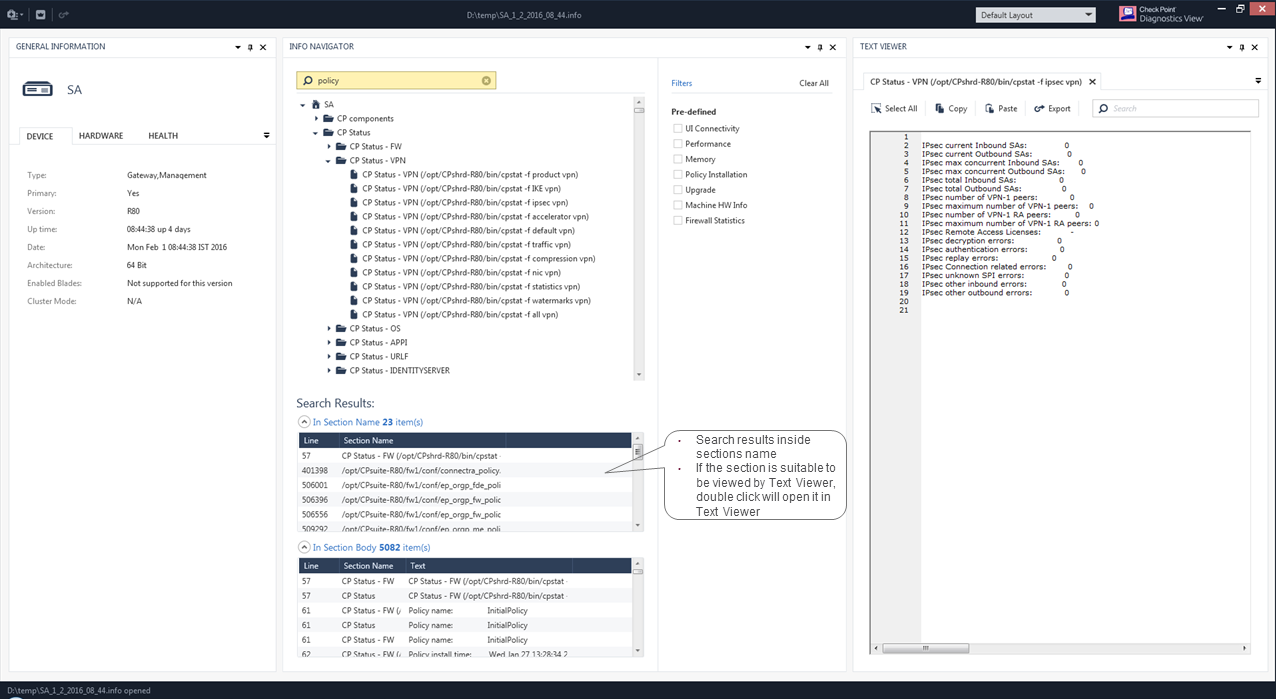Viewport: 1276px width, 699px height.
Task: Enable the UI Connectivity filter
Action: click(x=678, y=128)
